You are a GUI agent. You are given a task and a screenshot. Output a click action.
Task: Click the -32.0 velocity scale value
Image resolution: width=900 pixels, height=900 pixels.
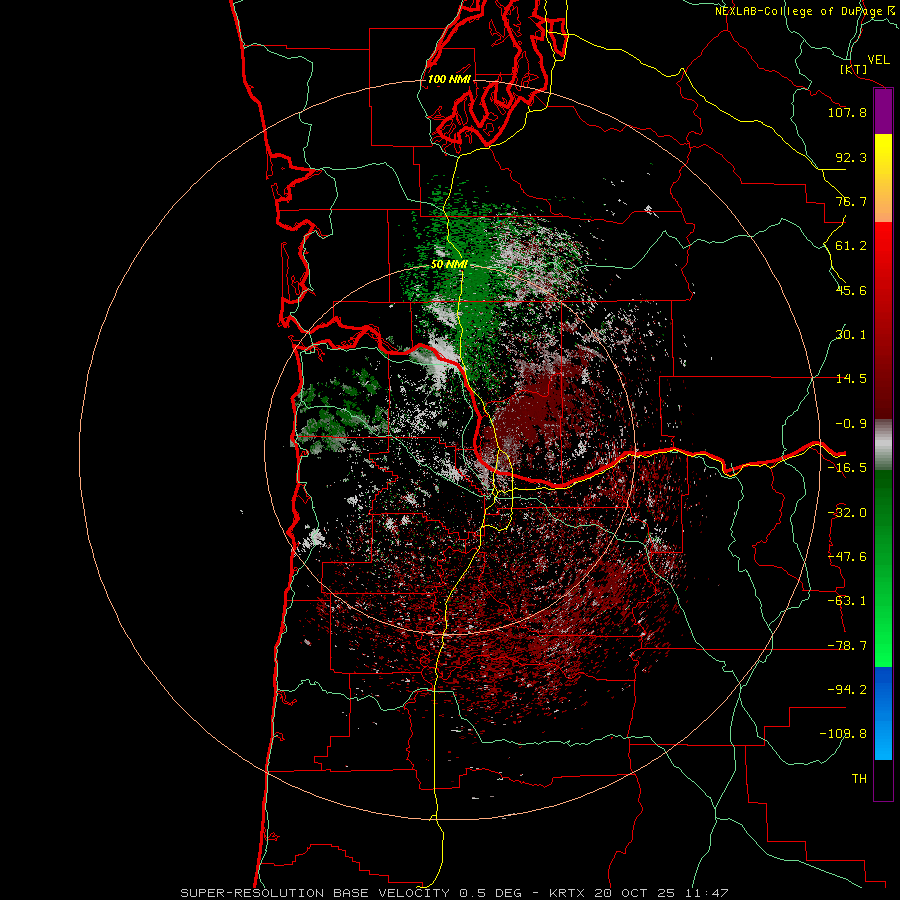click(847, 513)
